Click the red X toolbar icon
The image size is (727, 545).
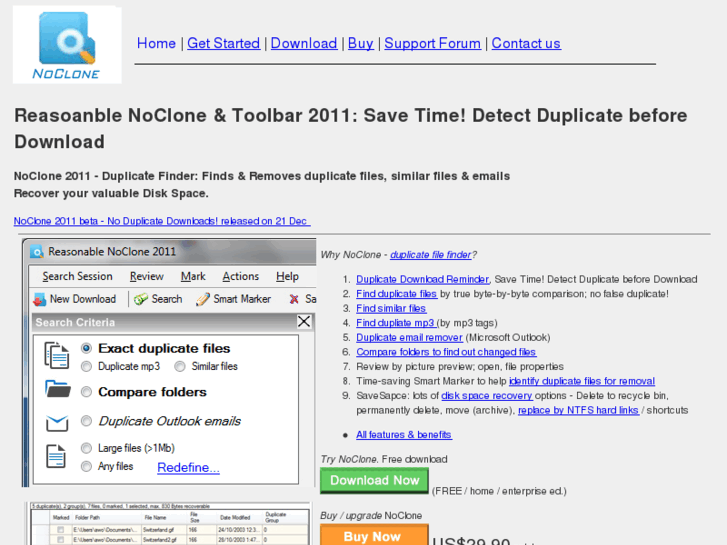[294, 300]
